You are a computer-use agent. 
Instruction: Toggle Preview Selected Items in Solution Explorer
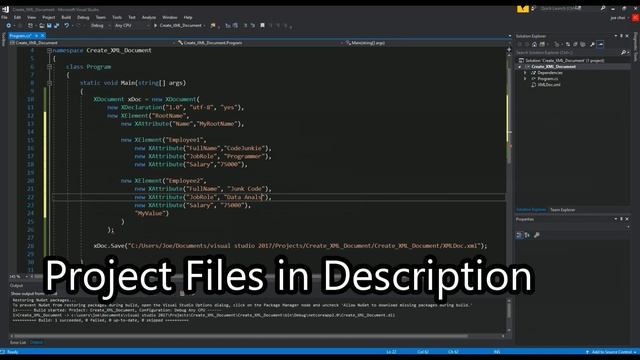click(x=600, y=44)
